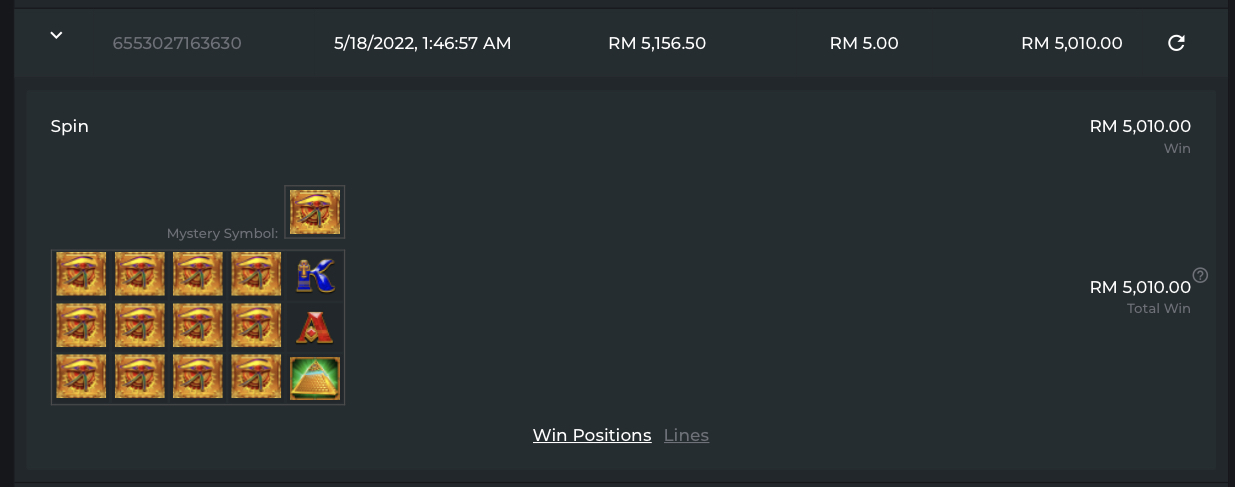Click the Spin label
Image resolution: width=1235 pixels, height=487 pixels.
(x=70, y=126)
